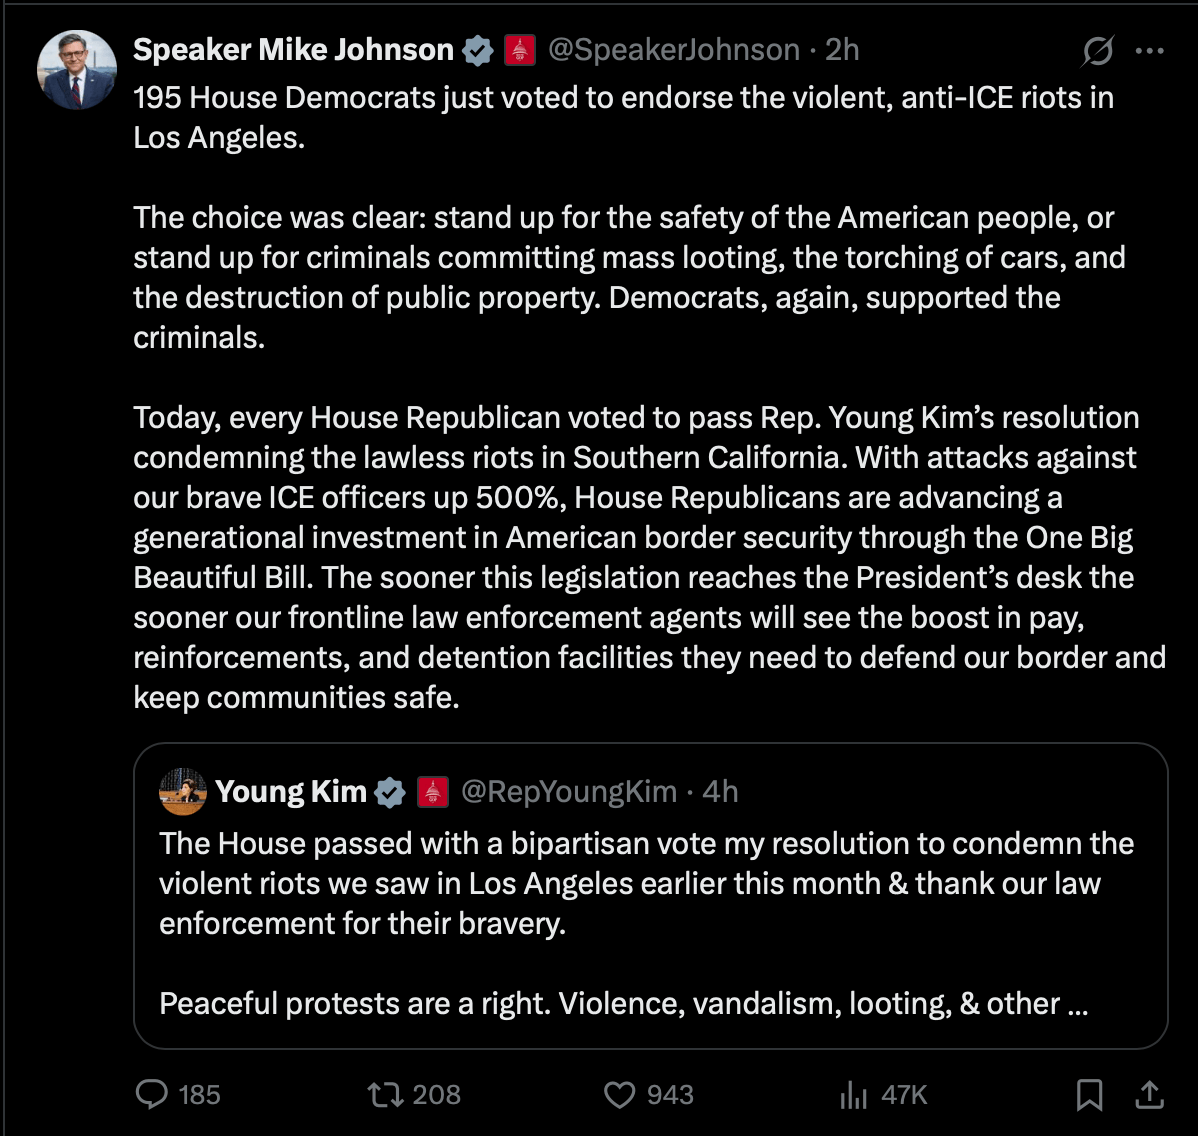View analytics showing 47K views

[x=883, y=1094]
